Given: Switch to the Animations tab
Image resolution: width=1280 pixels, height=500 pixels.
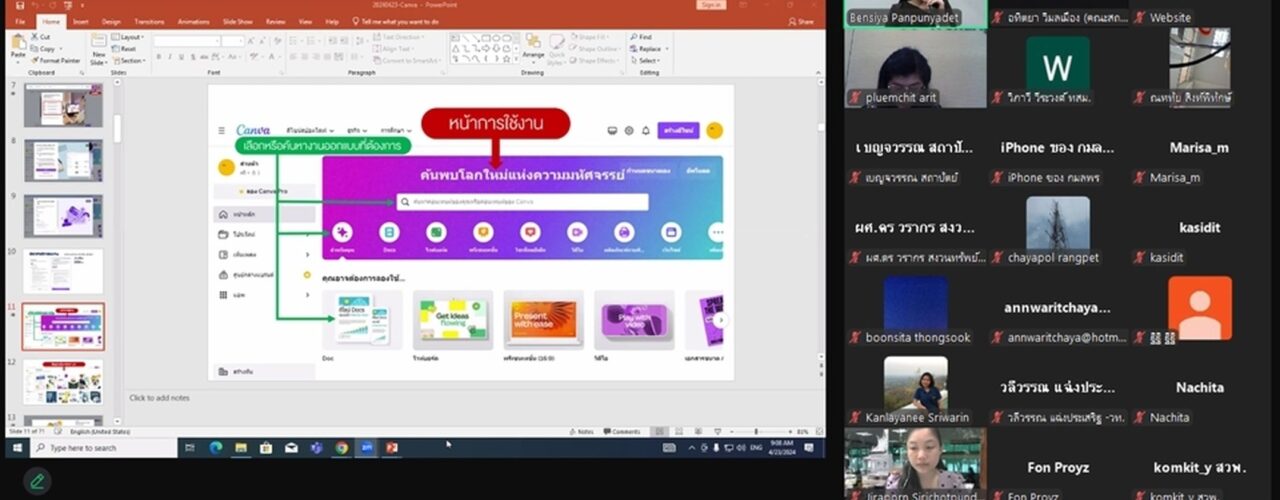Looking at the screenshot, I should (x=193, y=21).
